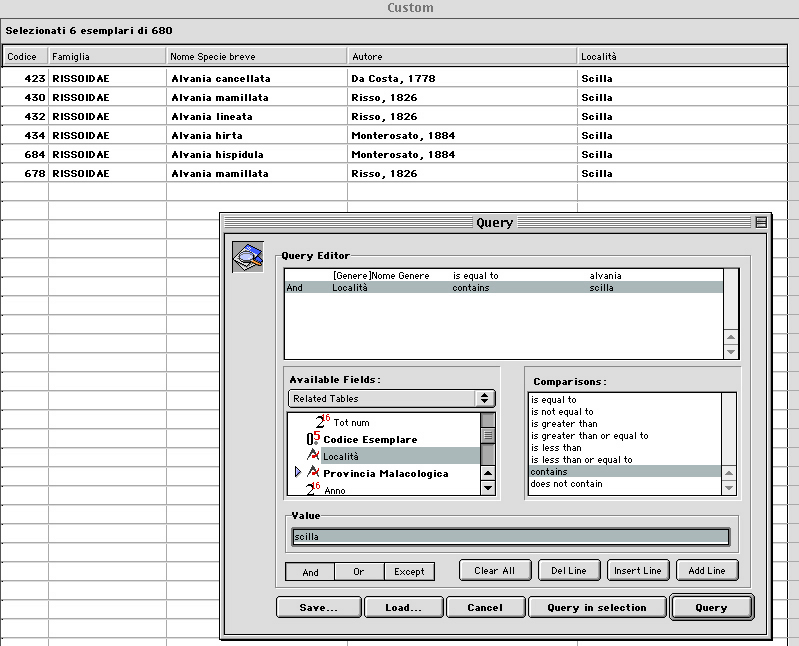Choose the 'is greater than' comparison

[625, 424]
